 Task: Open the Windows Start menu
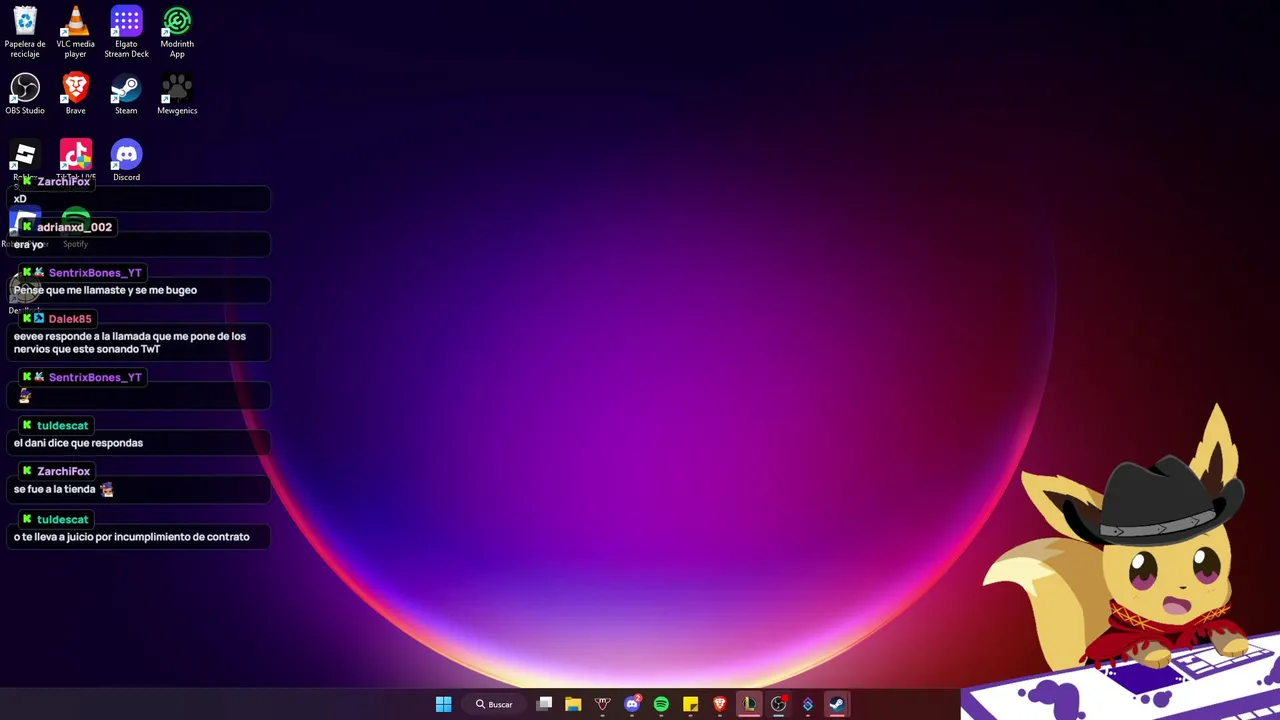(443, 704)
